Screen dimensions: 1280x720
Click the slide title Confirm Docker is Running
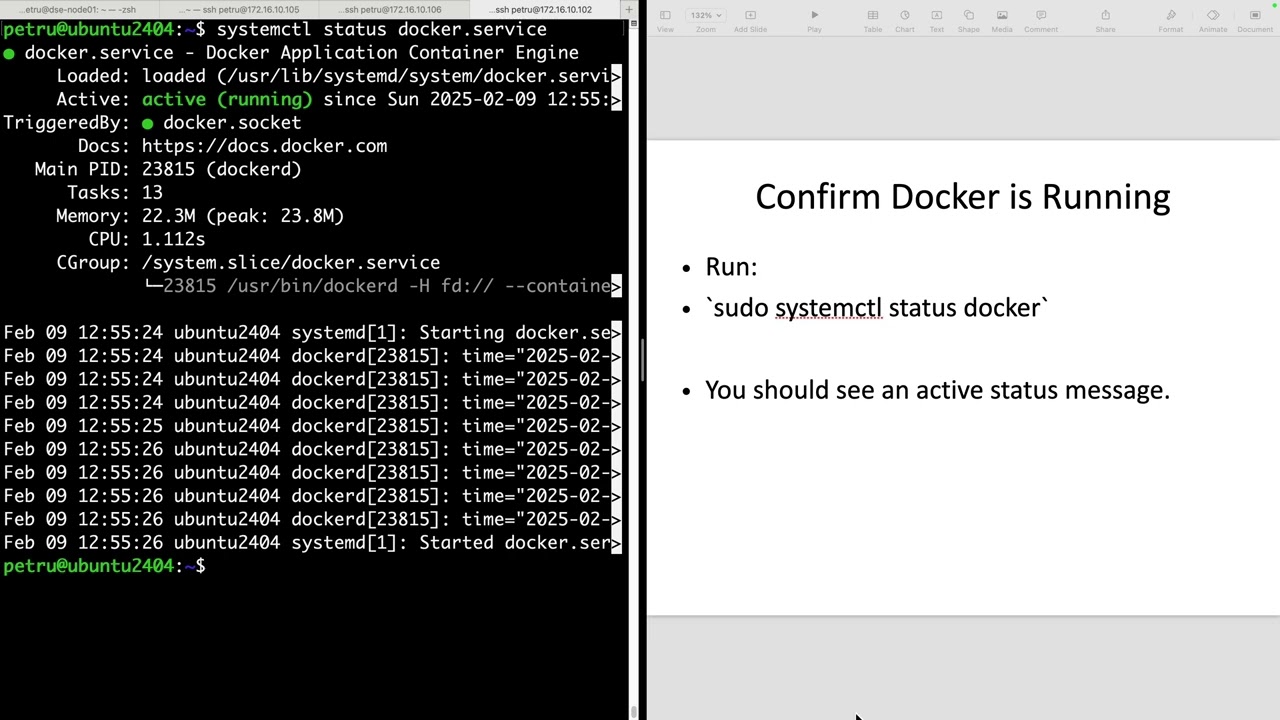tap(962, 196)
